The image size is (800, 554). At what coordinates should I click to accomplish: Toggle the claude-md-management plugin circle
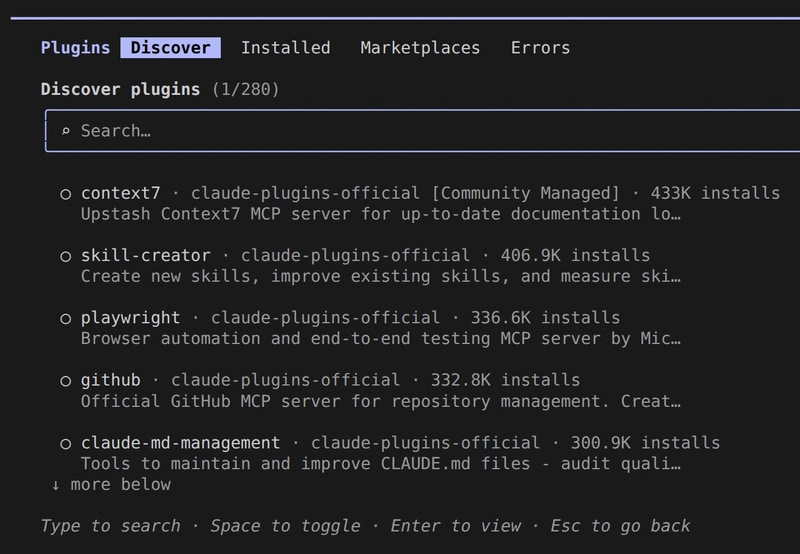(65, 444)
